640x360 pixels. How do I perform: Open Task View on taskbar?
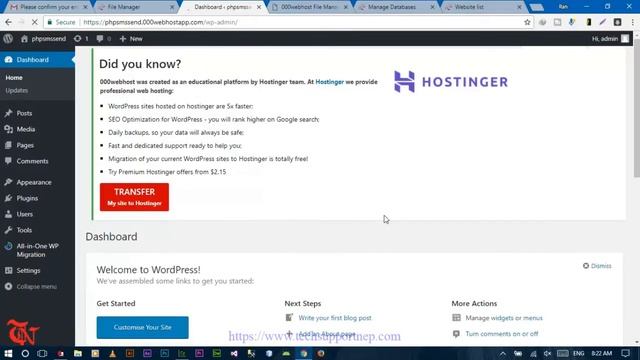(x=42, y=353)
